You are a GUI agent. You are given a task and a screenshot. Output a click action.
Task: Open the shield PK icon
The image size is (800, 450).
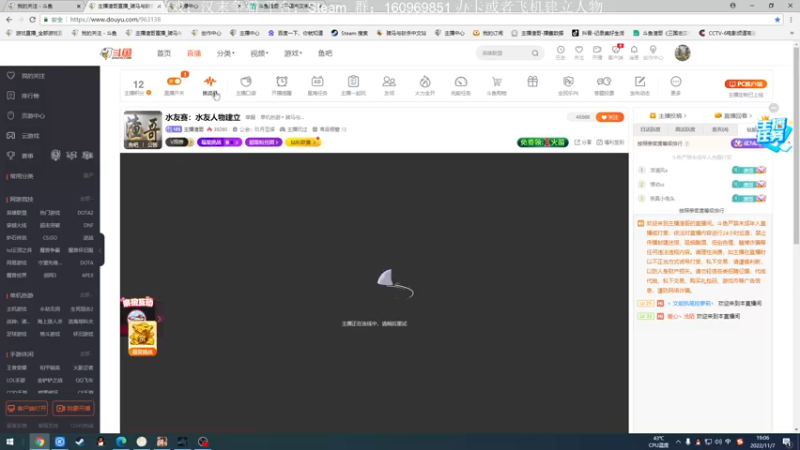click(x=568, y=82)
